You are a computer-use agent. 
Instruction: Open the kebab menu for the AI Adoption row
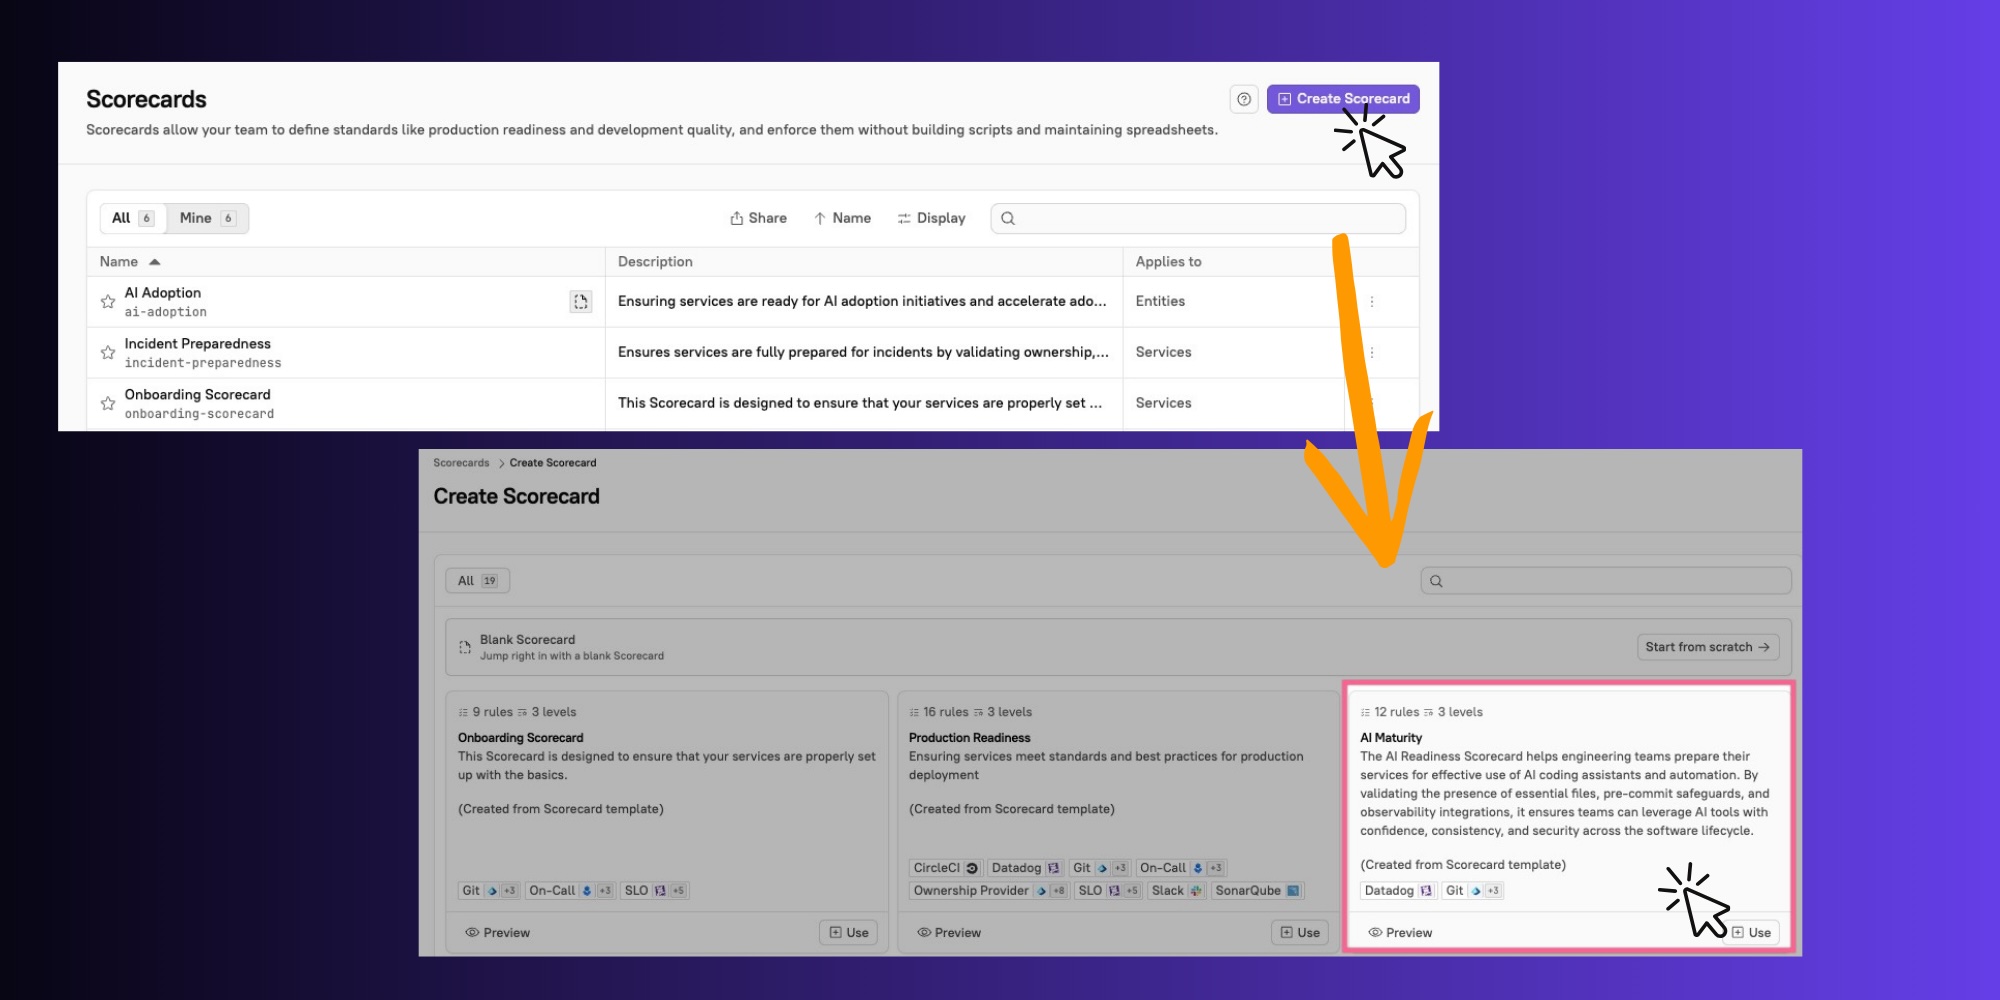coord(1372,302)
